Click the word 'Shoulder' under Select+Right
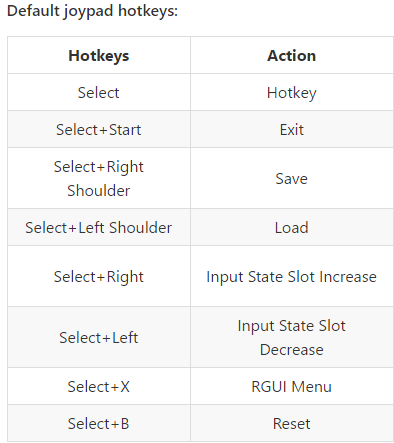Viewport: 394px width, 443px height. 99,191
